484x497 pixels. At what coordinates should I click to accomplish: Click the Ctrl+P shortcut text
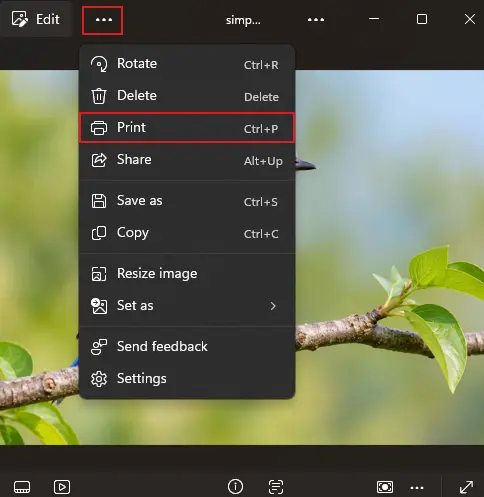[261, 129]
